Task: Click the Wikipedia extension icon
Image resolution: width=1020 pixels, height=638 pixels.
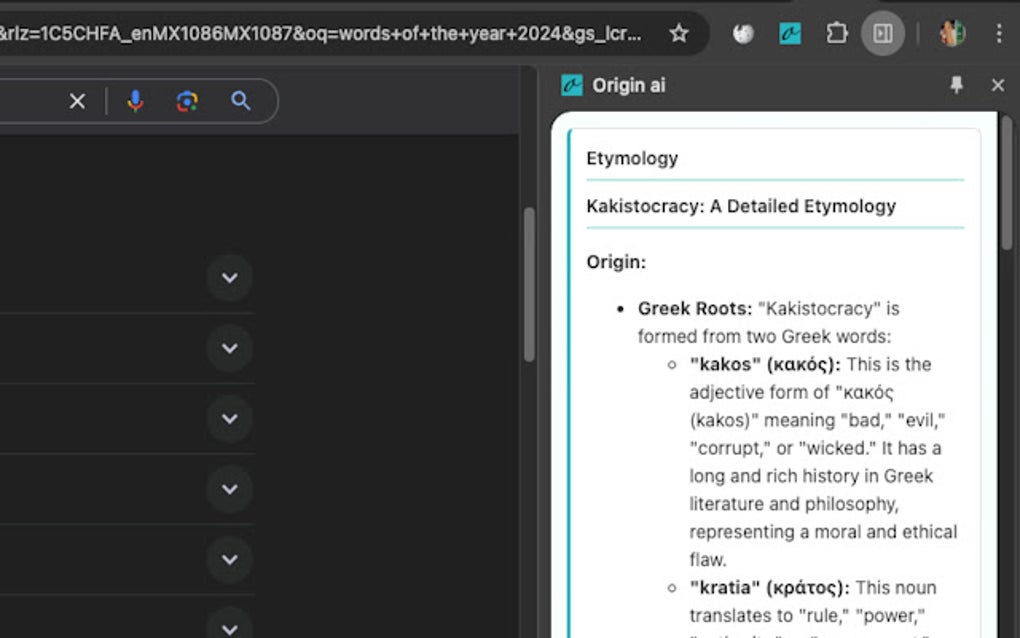Action: pyautogui.click(x=742, y=33)
